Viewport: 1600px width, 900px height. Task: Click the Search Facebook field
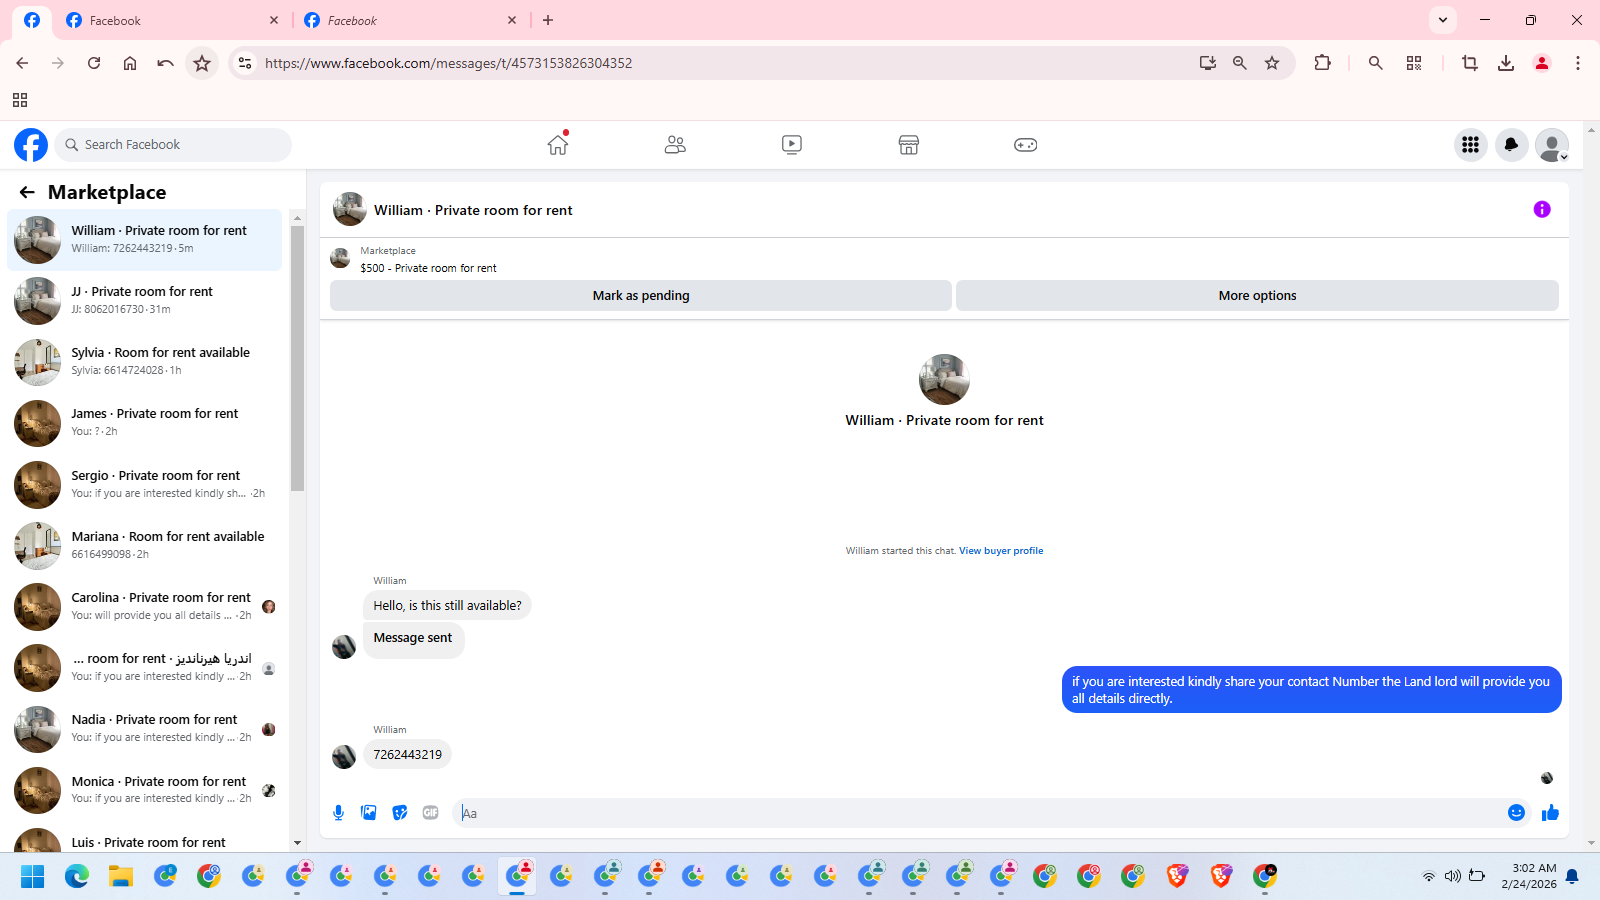click(x=173, y=145)
